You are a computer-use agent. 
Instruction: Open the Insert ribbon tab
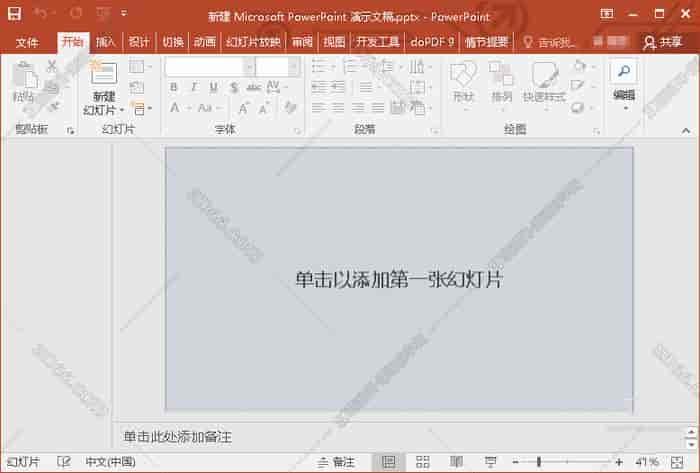[x=105, y=42]
